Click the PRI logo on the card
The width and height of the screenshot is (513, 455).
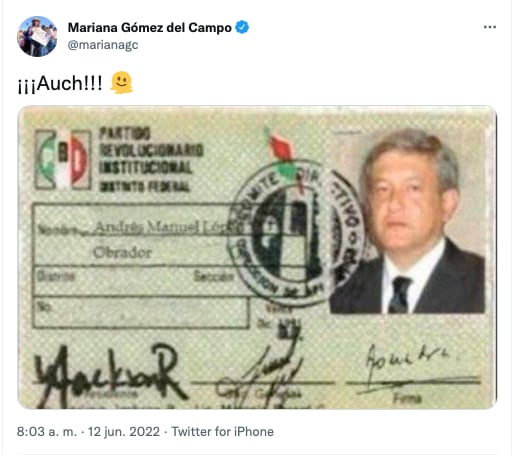click(x=63, y=160)
